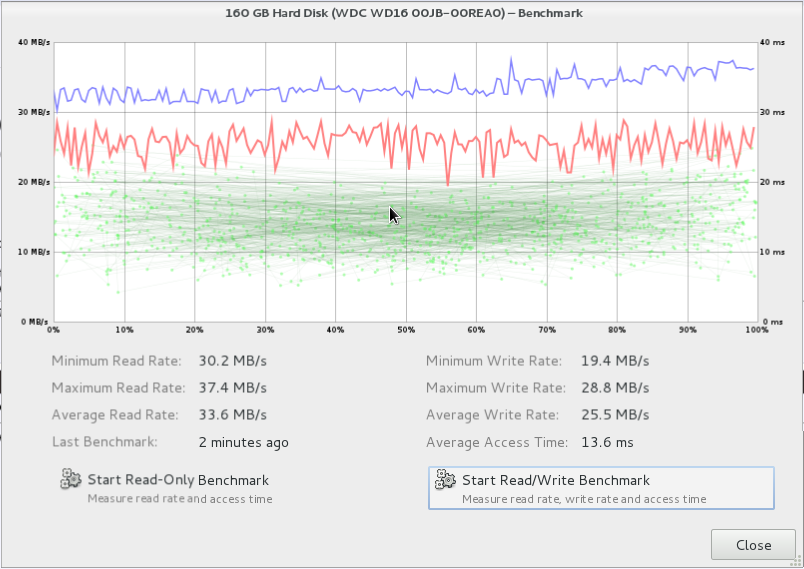The image size is (804, 569).
Task: Click the 28.8 MB/s maximum write rate value
Action: [615, 388]
